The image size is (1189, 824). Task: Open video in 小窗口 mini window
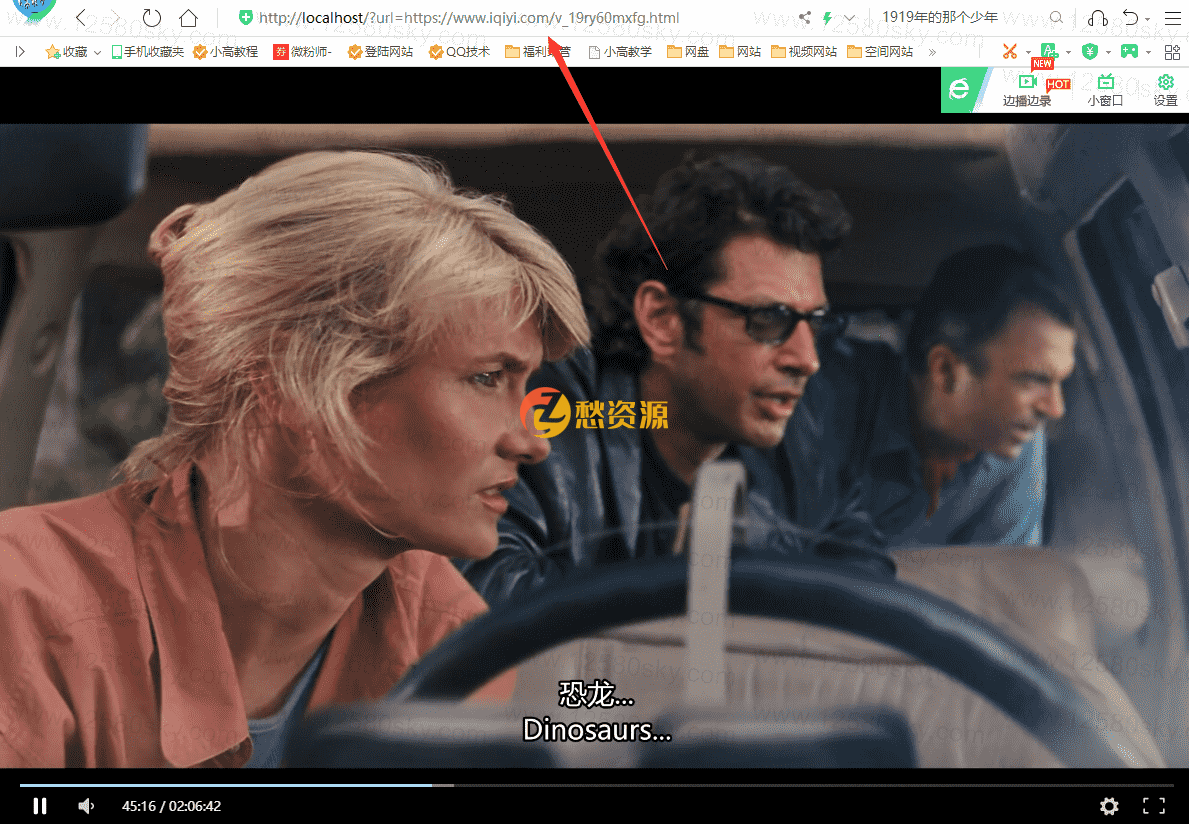pyautogui.click(x=1105, y=90)
